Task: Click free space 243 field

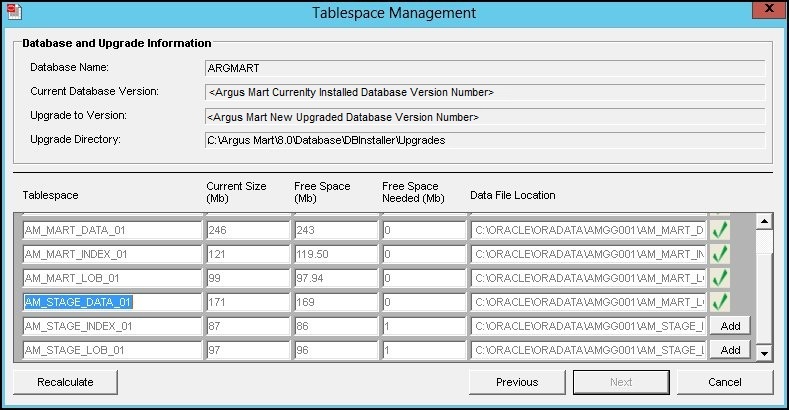Action: tap(336, 230)
